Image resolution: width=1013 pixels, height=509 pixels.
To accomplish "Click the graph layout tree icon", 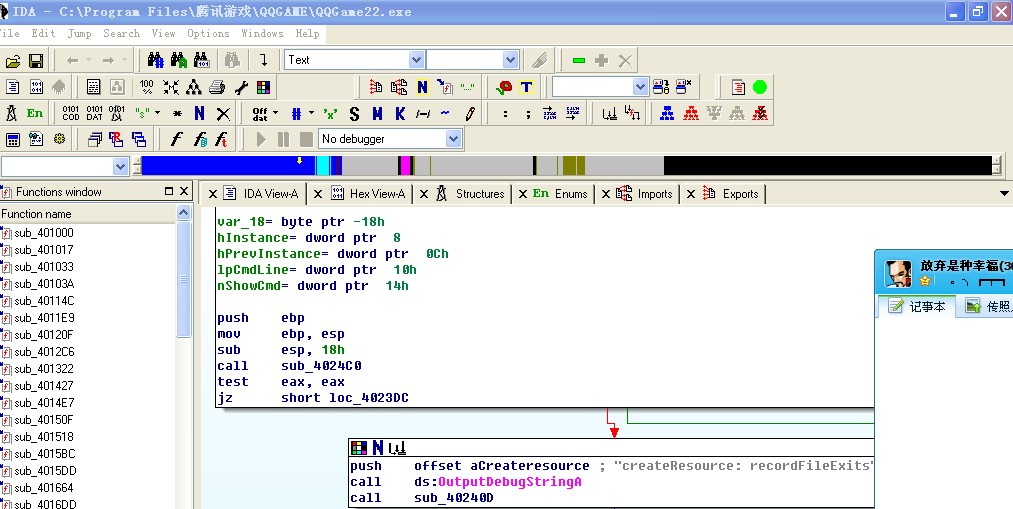I will click(194, 87).
